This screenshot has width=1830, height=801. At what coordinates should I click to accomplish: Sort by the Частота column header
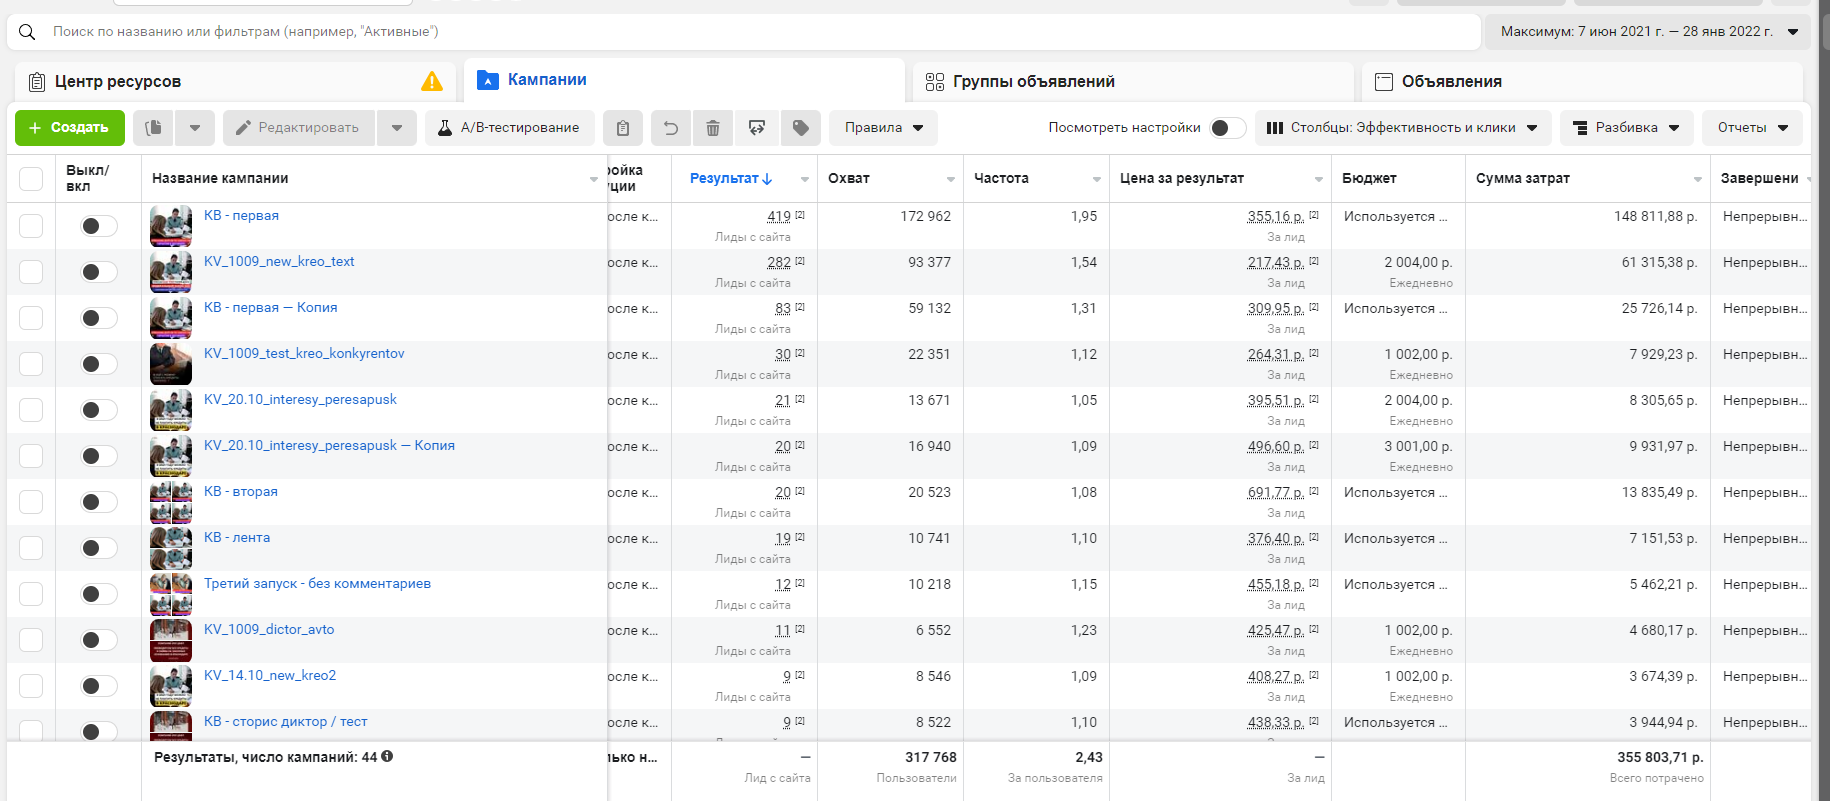[1001, 178]
